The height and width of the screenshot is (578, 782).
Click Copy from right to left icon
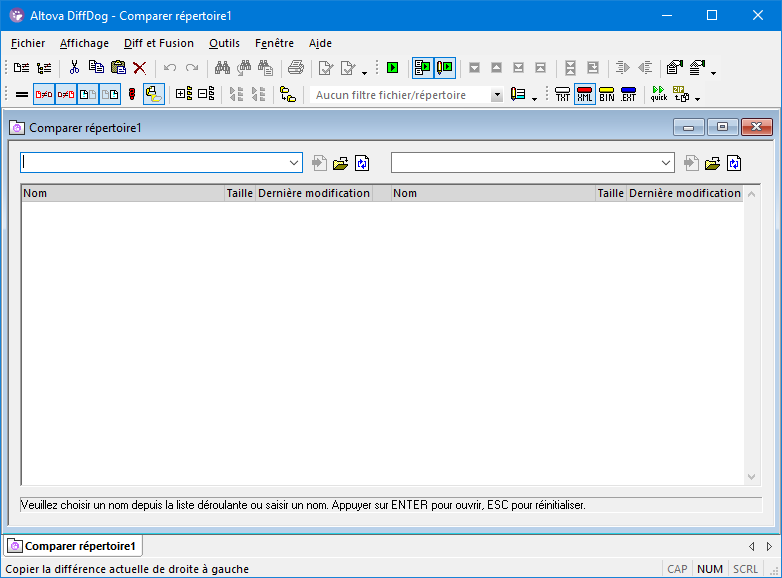point(645,68)
